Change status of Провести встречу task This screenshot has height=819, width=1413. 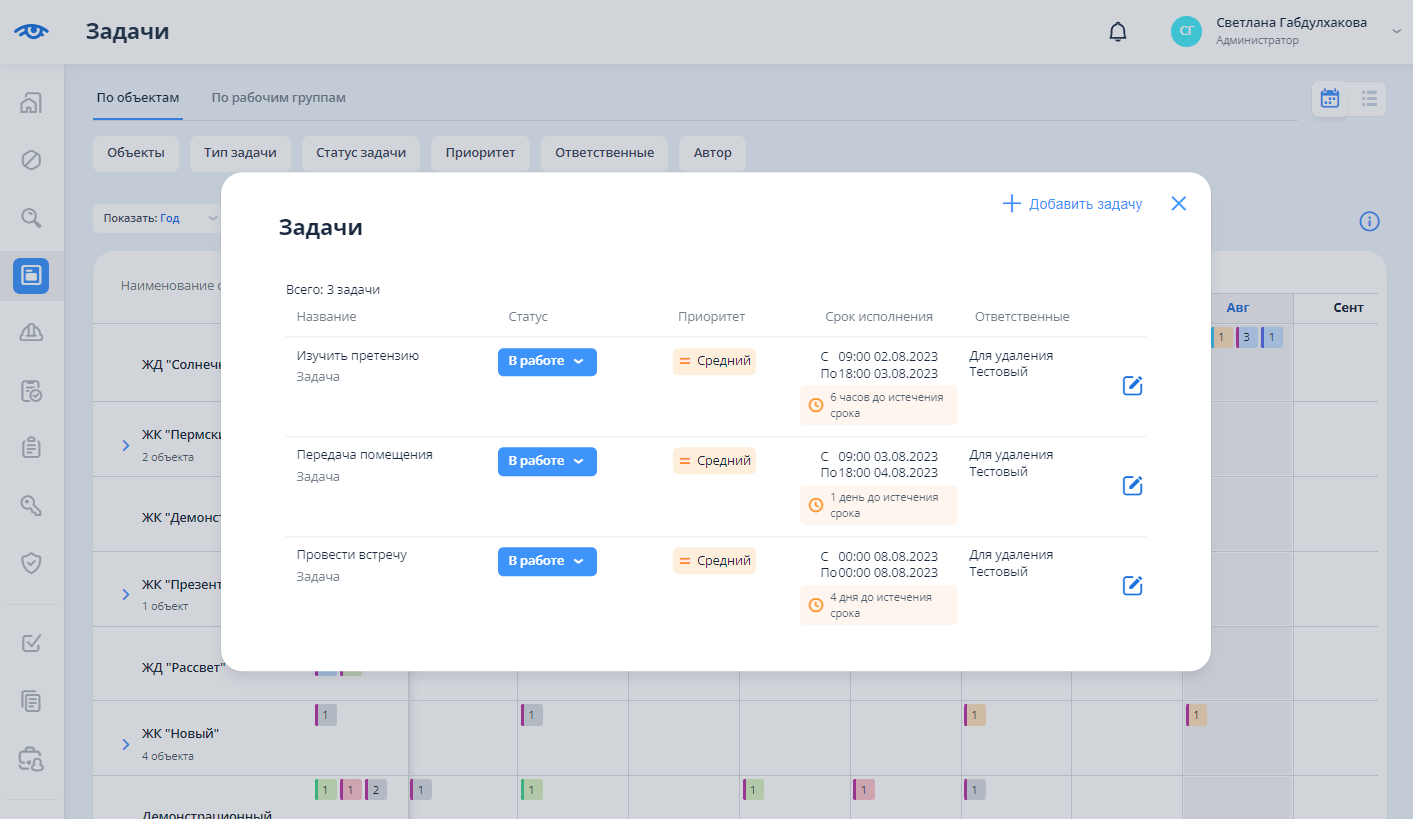pos(547,562)
